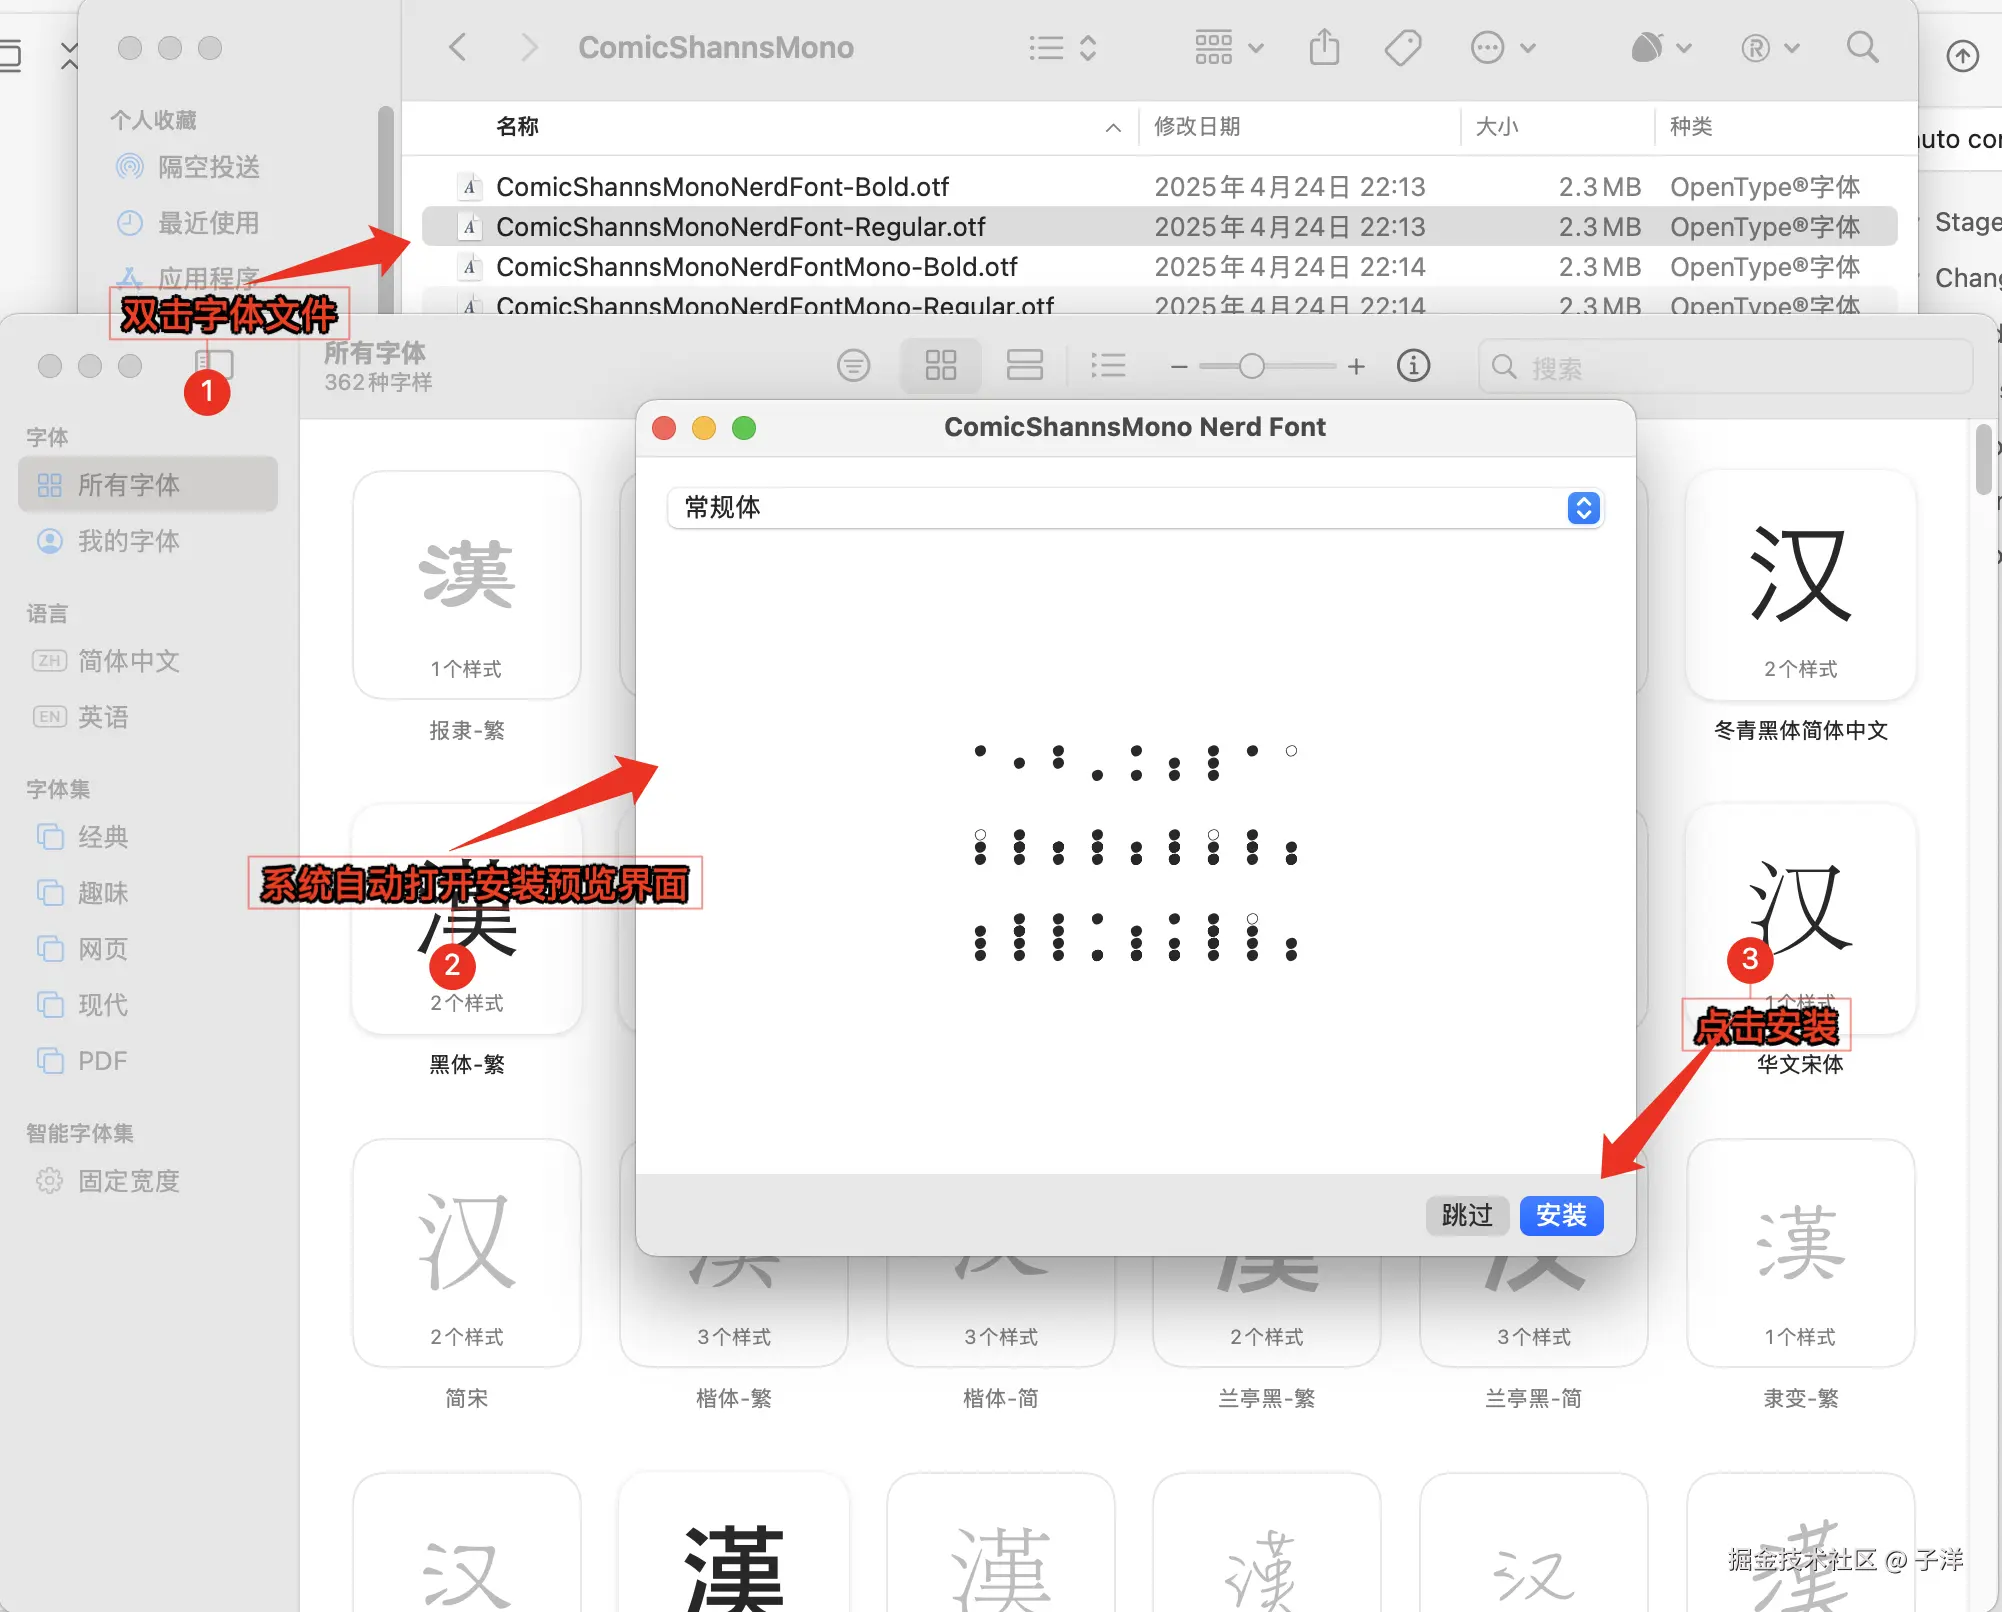
Task: Click the Font Book filter icon
Action: pos(853,365)
